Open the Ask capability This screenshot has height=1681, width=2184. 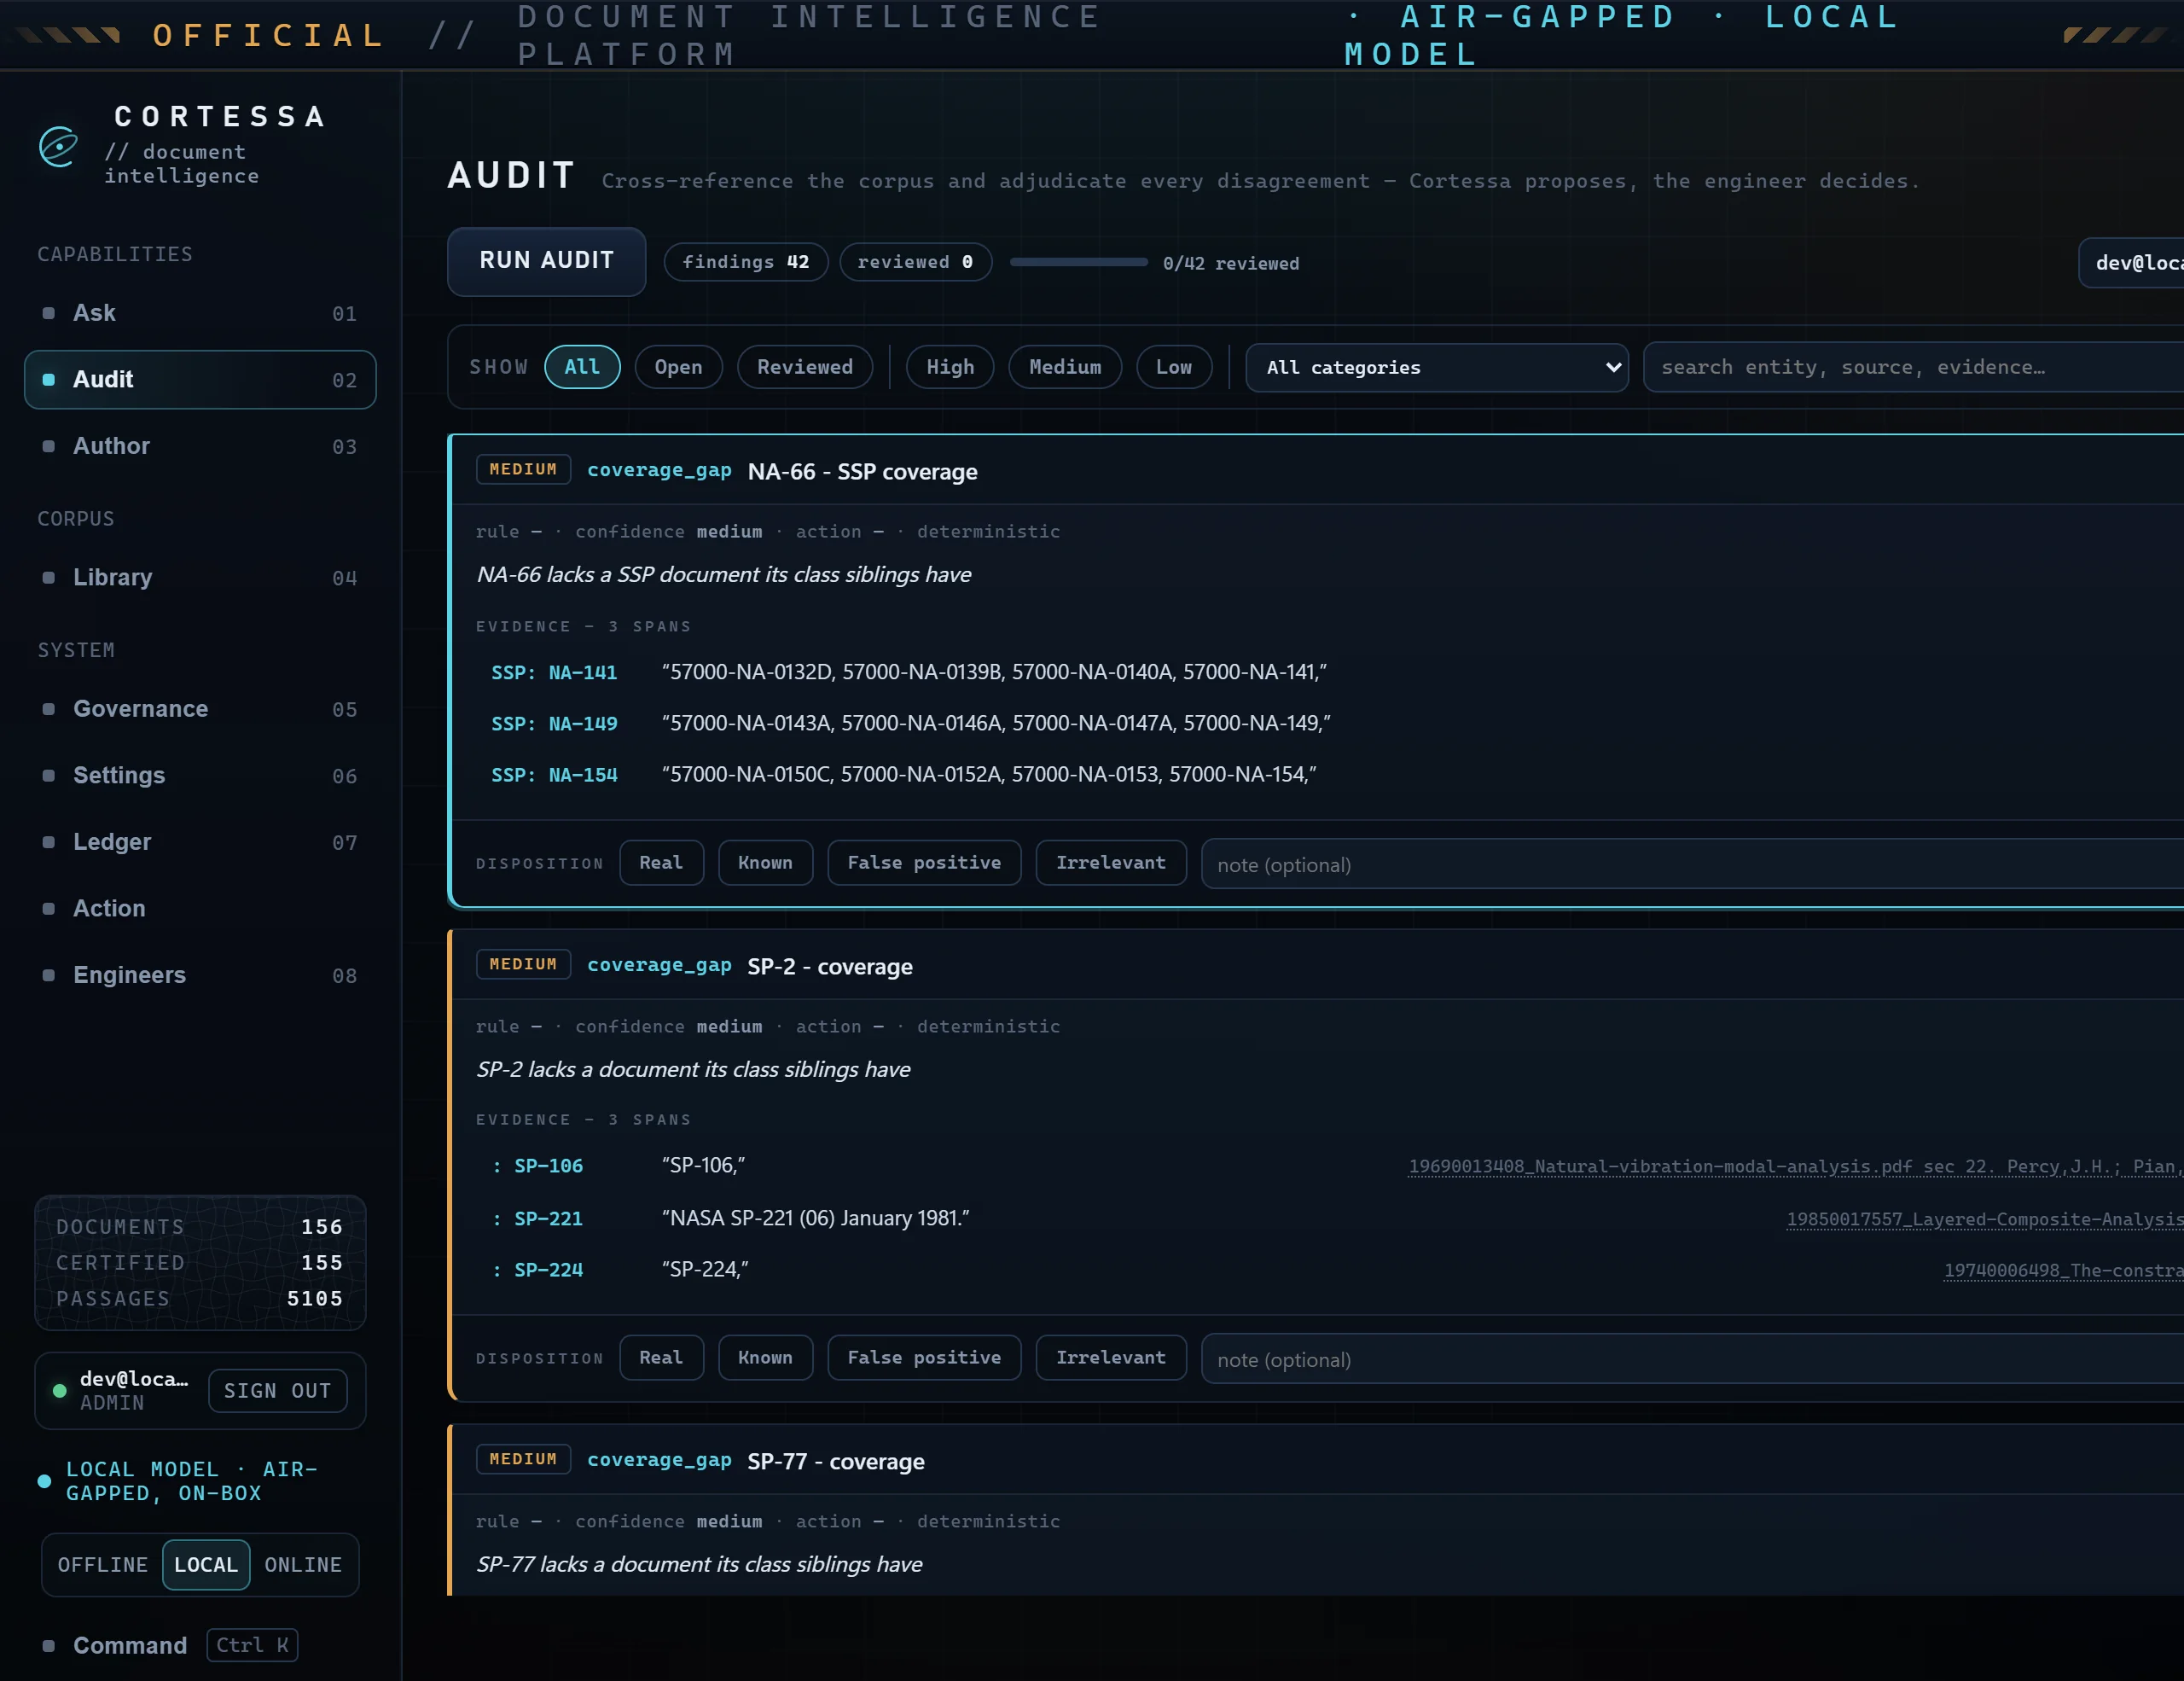(x=200, y=313)
